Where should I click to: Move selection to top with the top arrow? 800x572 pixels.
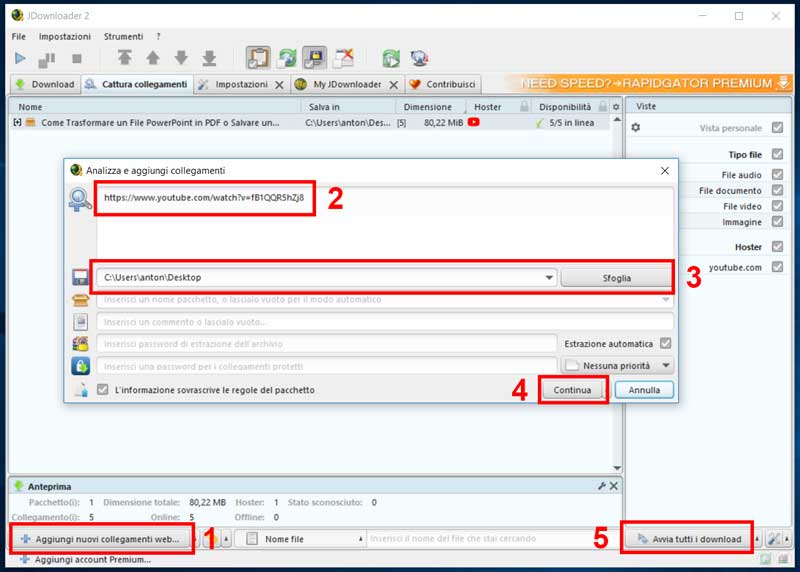[124, 58]
